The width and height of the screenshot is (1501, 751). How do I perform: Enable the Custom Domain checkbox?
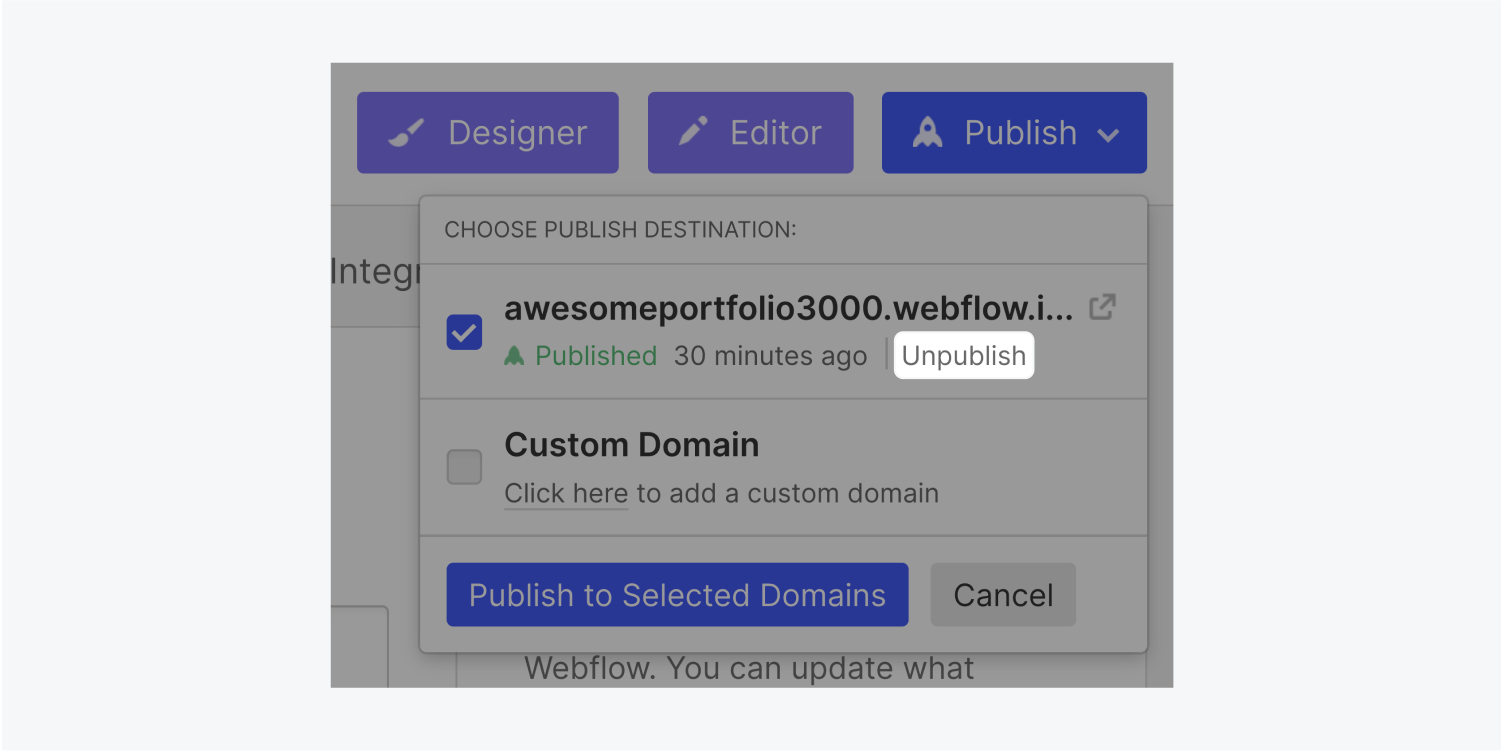[463, 467]
